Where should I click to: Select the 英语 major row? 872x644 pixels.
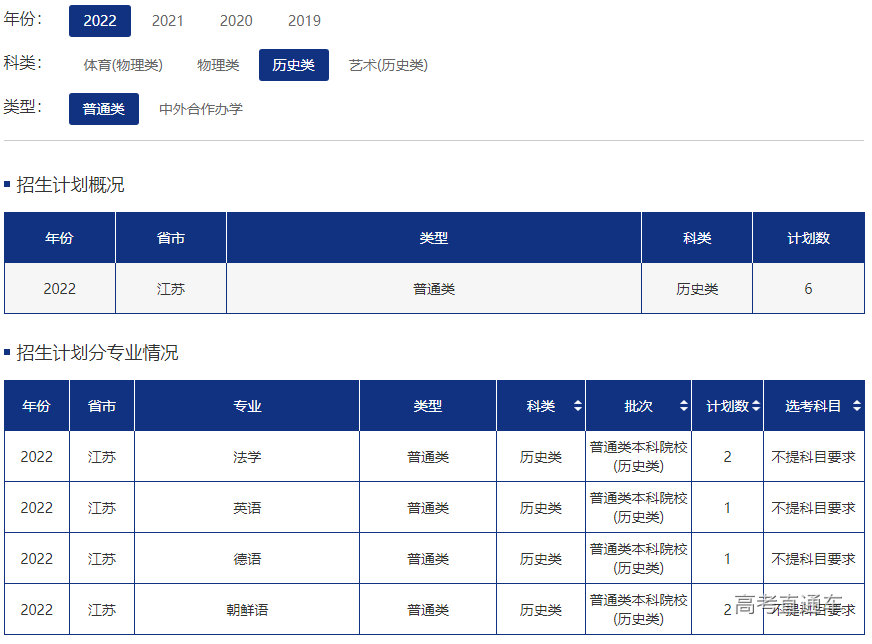click(x=247, y=508)
